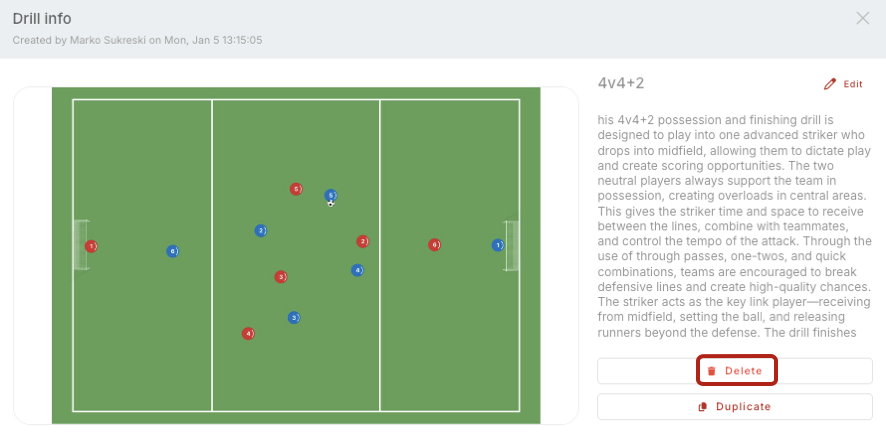Screen dimensions: 886x446
Task: Select red player 5 marker
Action: point(296,189)
